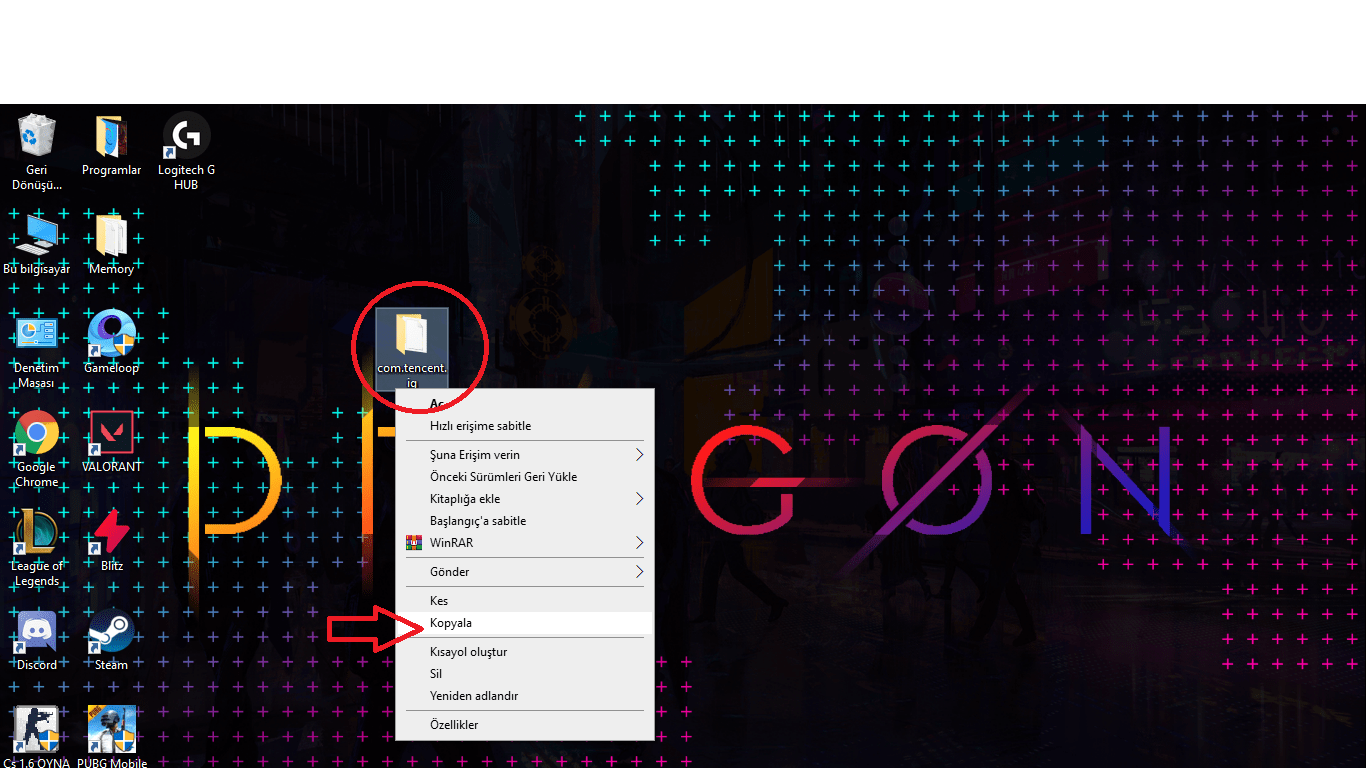
Task: Launch Cs 1.6 OYNA shortcut
Action: click(37, 738)
